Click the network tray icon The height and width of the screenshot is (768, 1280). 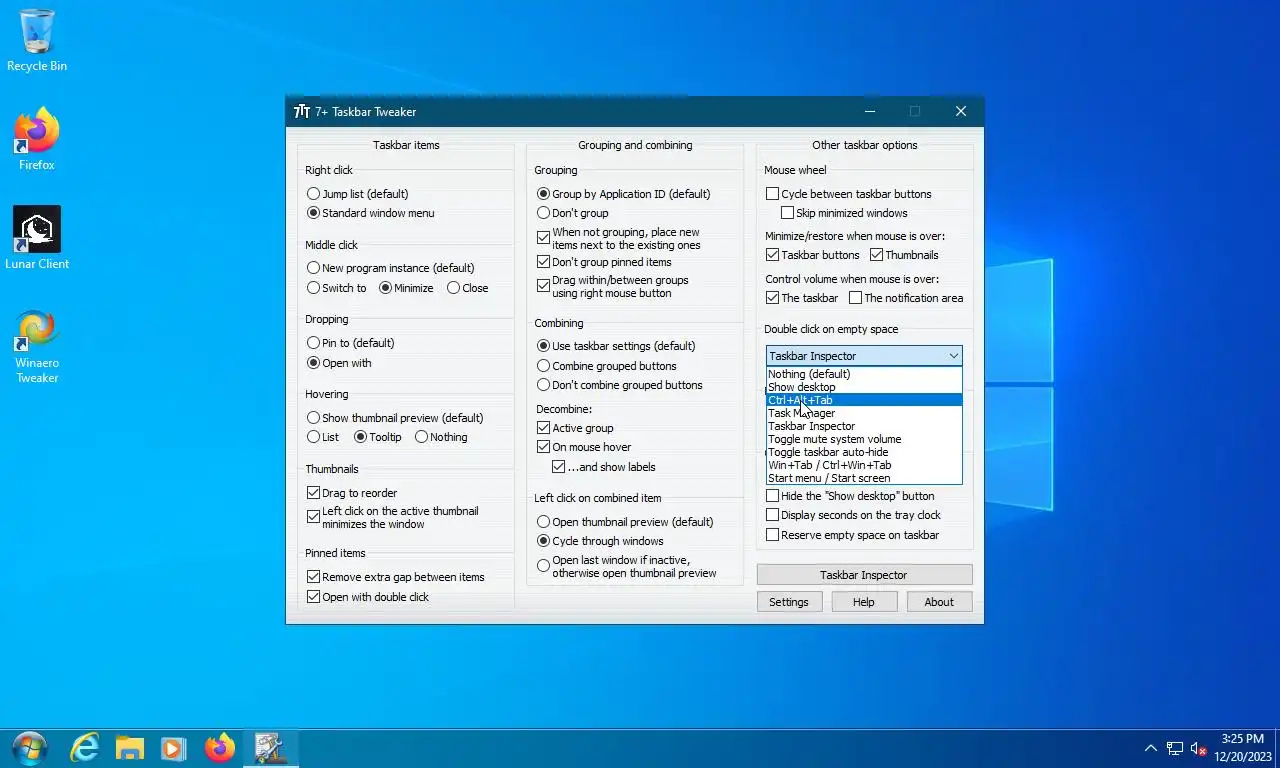(x=1175, y=748)
